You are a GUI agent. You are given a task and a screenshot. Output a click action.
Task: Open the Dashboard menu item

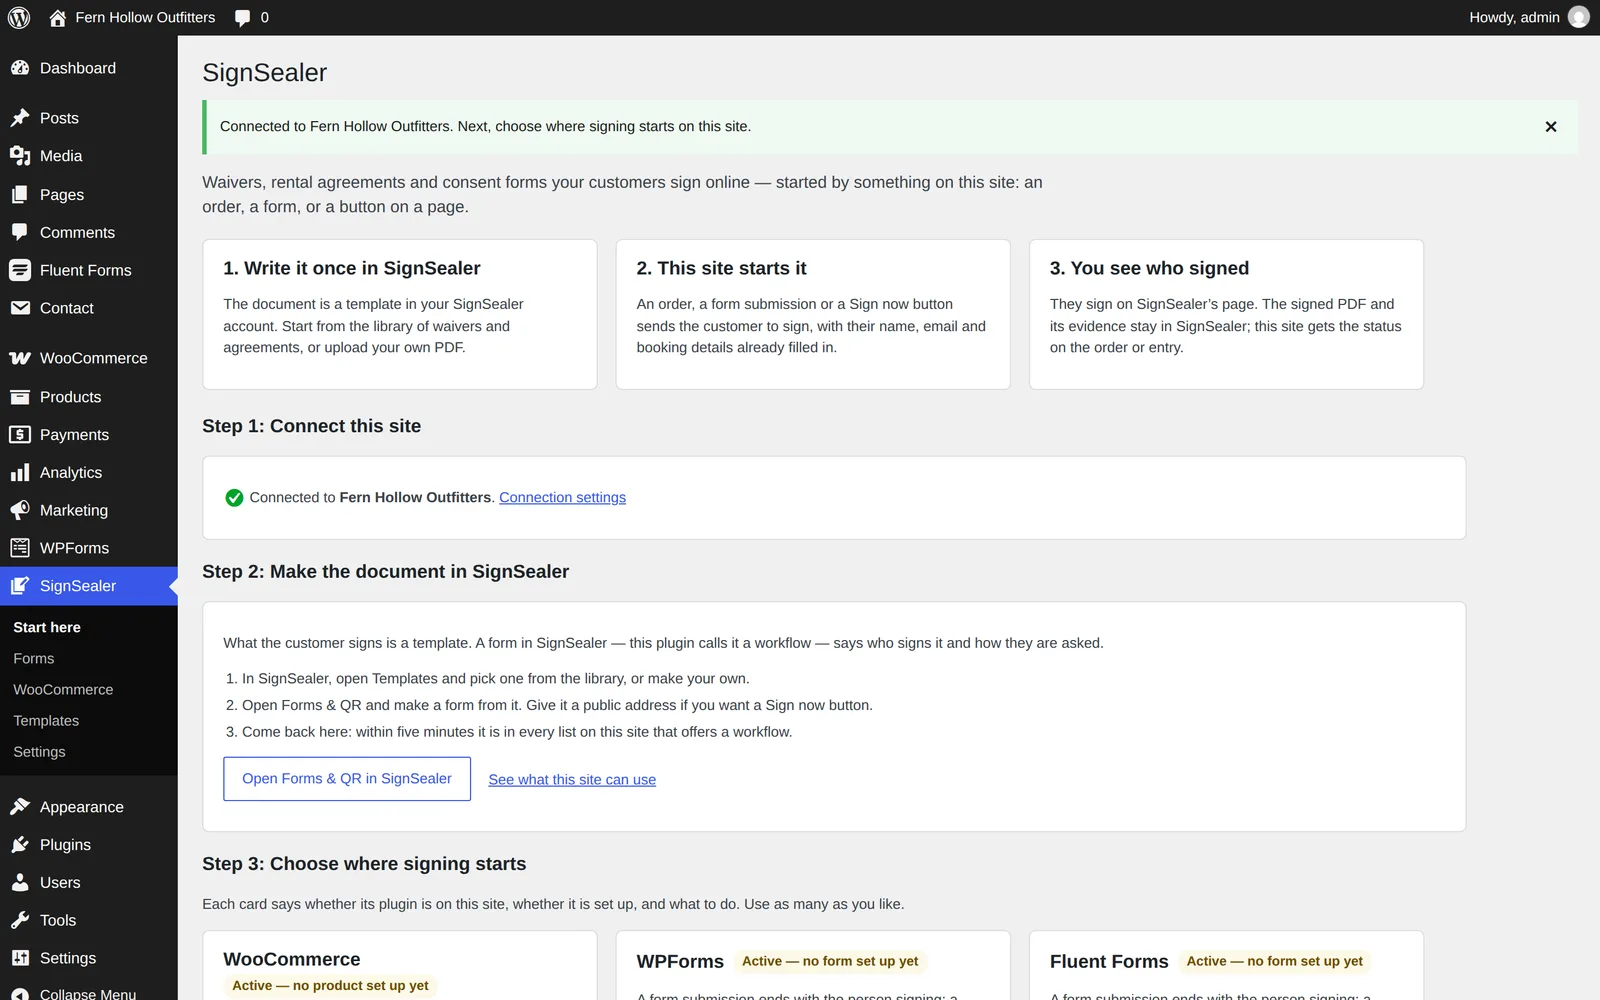point(89,68)
